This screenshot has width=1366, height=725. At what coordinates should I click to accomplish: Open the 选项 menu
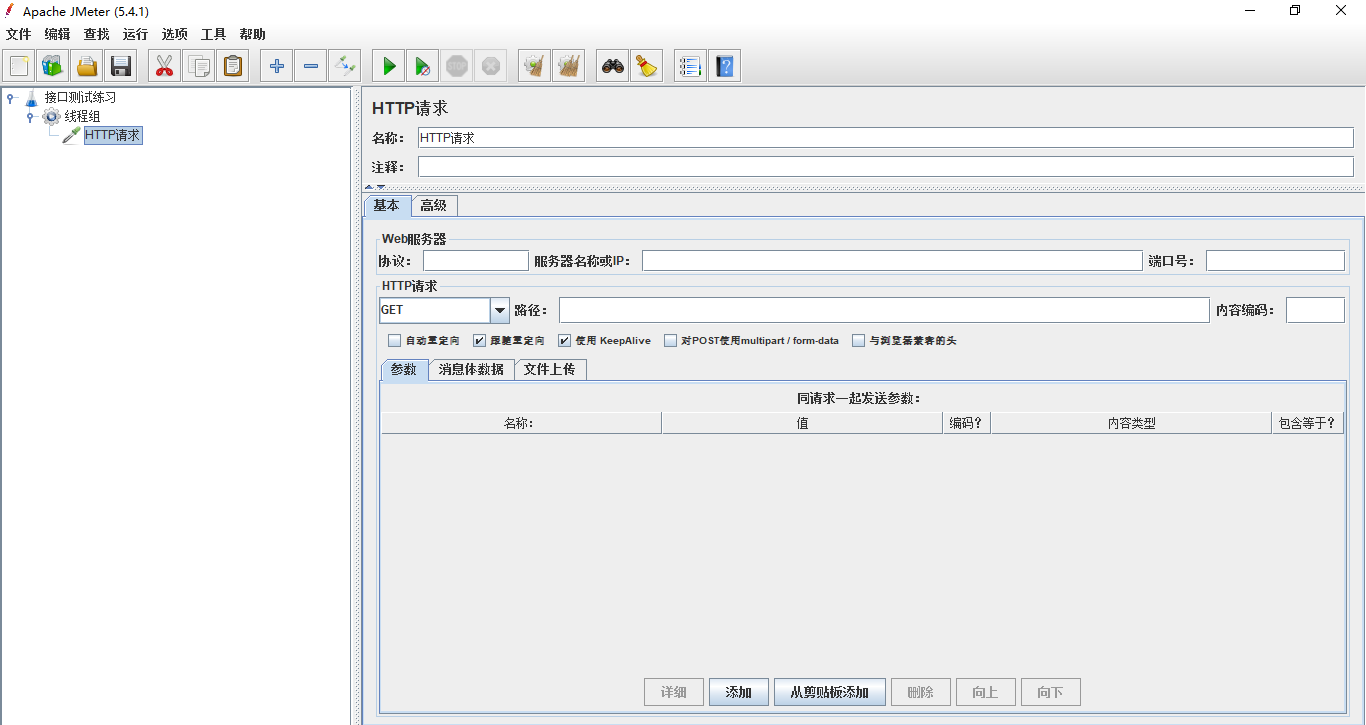point(175,34)
